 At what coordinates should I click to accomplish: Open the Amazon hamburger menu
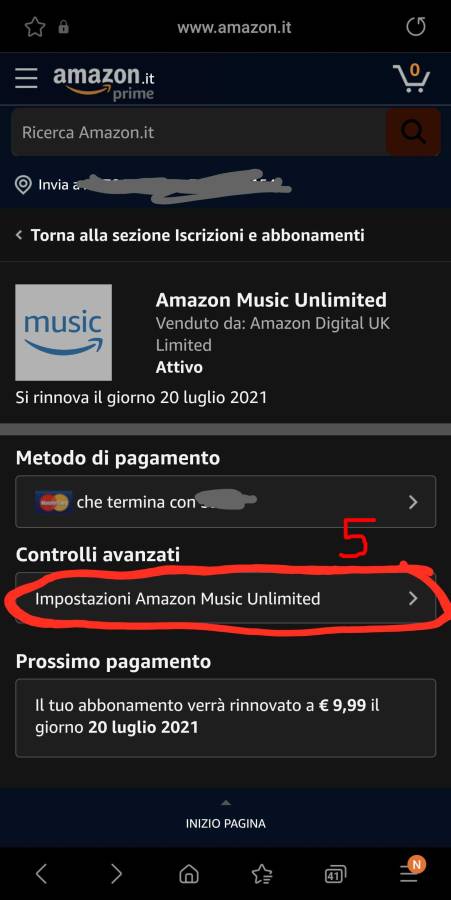click(26, 78)
